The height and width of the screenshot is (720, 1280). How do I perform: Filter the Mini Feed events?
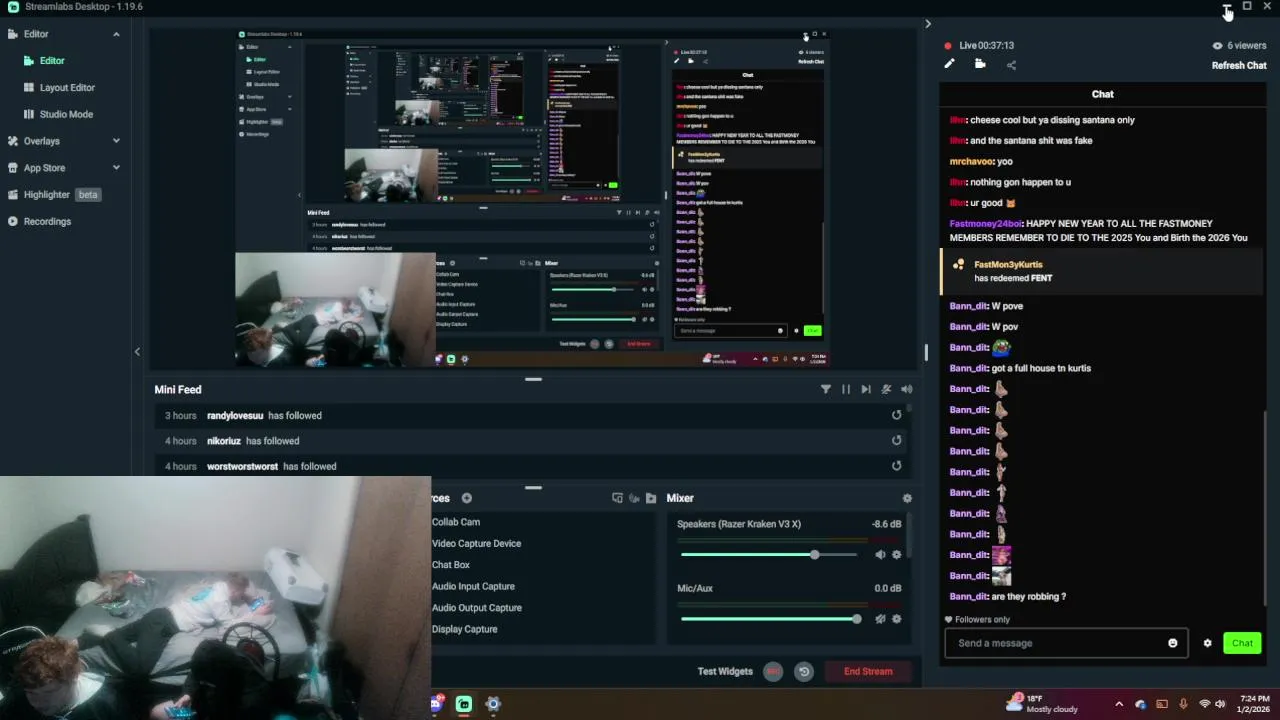point(826,389)
